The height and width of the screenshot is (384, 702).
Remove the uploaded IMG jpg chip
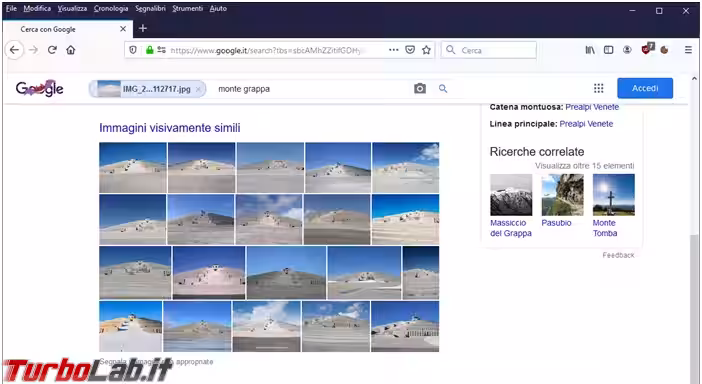point(198,89)
